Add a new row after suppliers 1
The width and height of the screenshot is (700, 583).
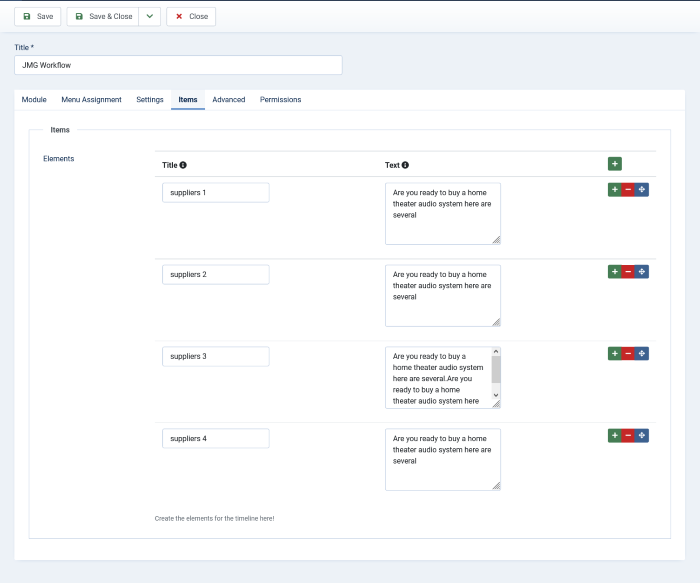pyautogui.click(x=614, y=189)
